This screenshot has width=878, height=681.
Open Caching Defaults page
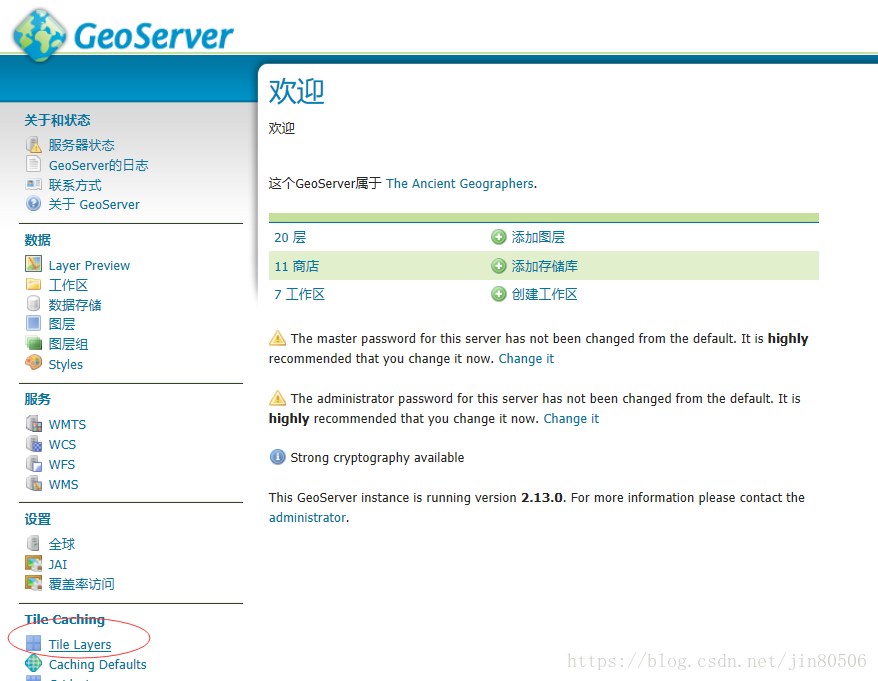97,665
